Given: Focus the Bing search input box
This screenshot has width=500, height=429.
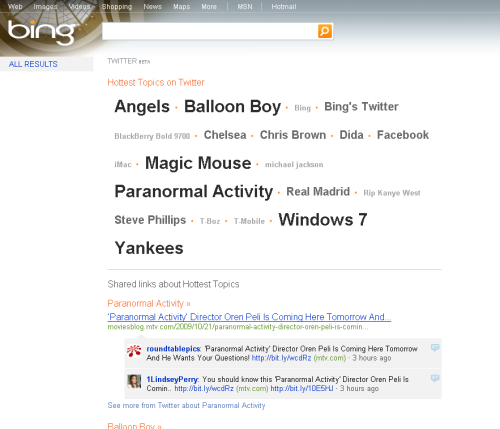Looking at the screenshot, I should (210, 31).
